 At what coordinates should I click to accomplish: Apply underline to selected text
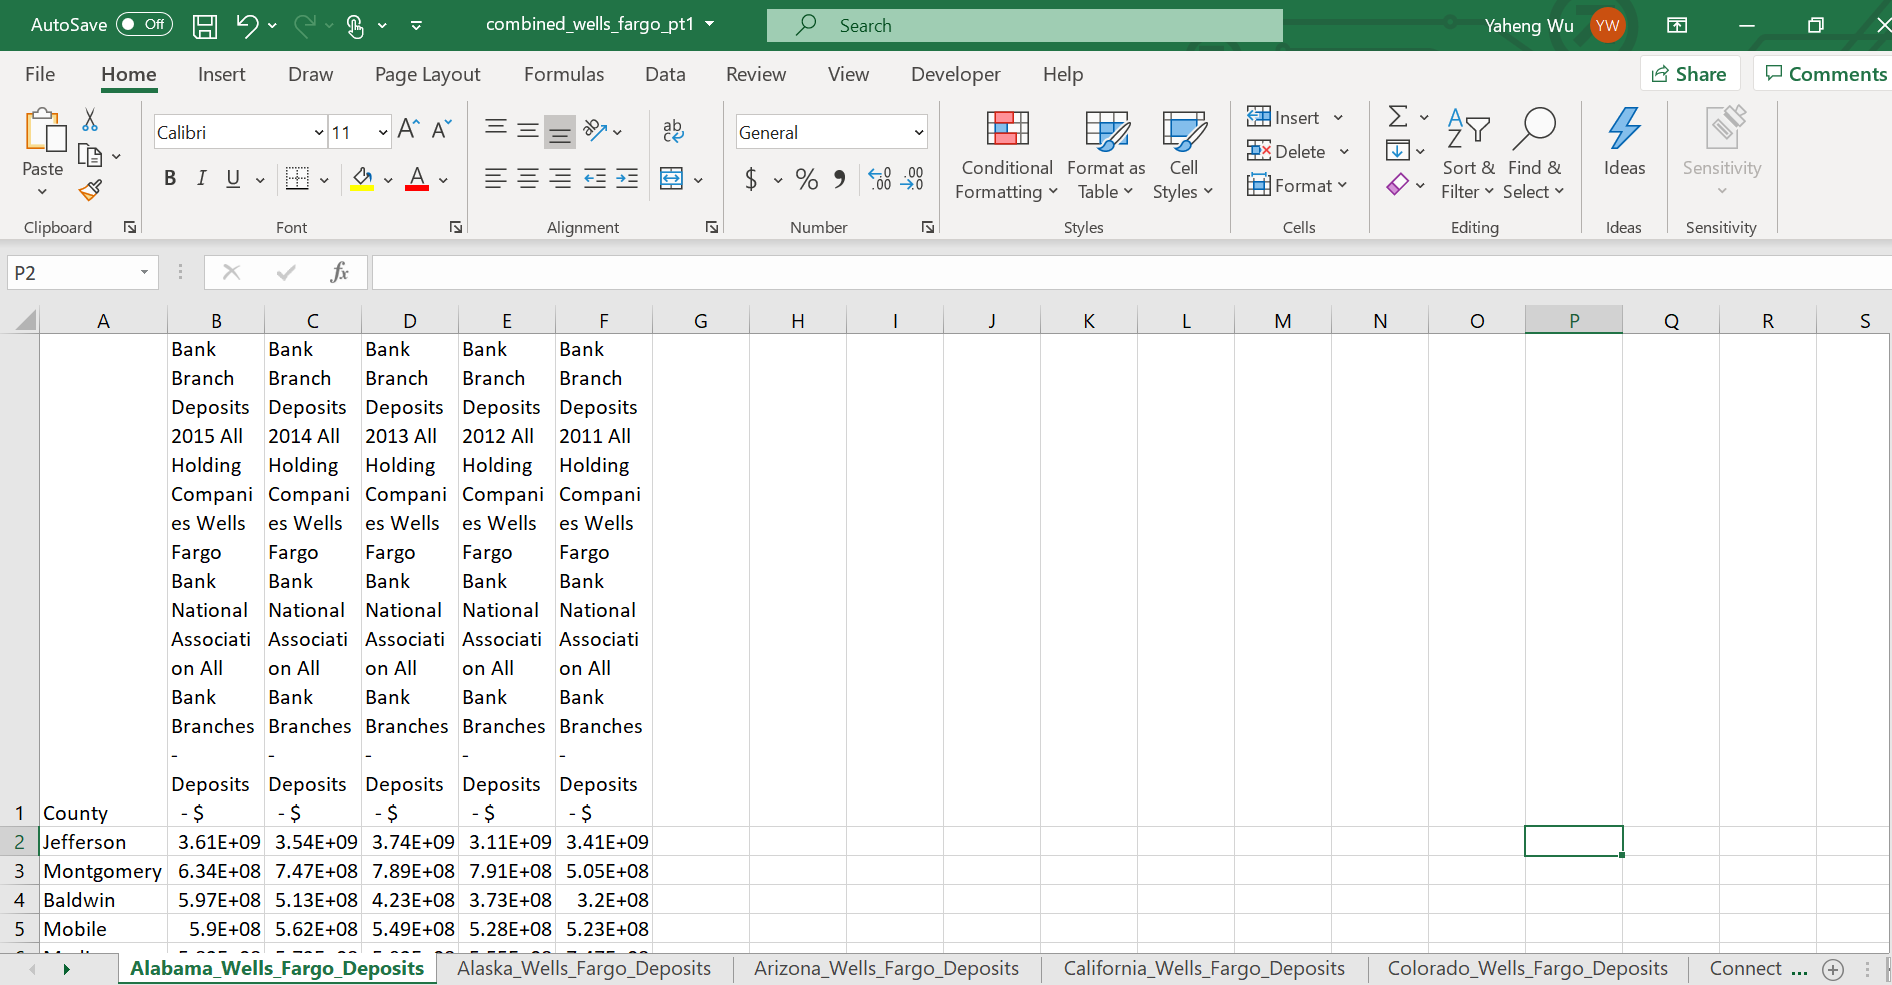click(x=231, y=179)
